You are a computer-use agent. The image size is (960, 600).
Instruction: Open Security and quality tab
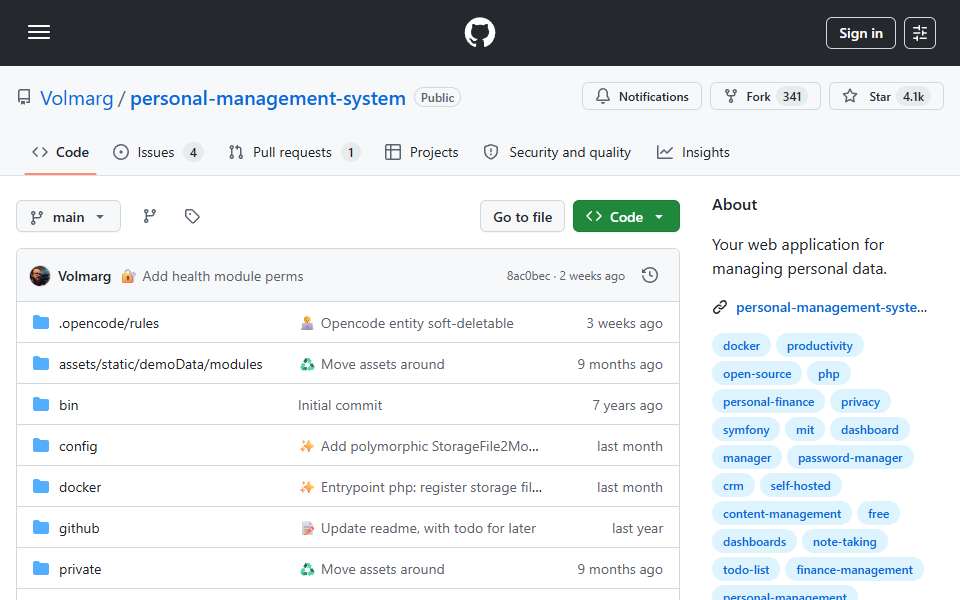coord(557,152)
